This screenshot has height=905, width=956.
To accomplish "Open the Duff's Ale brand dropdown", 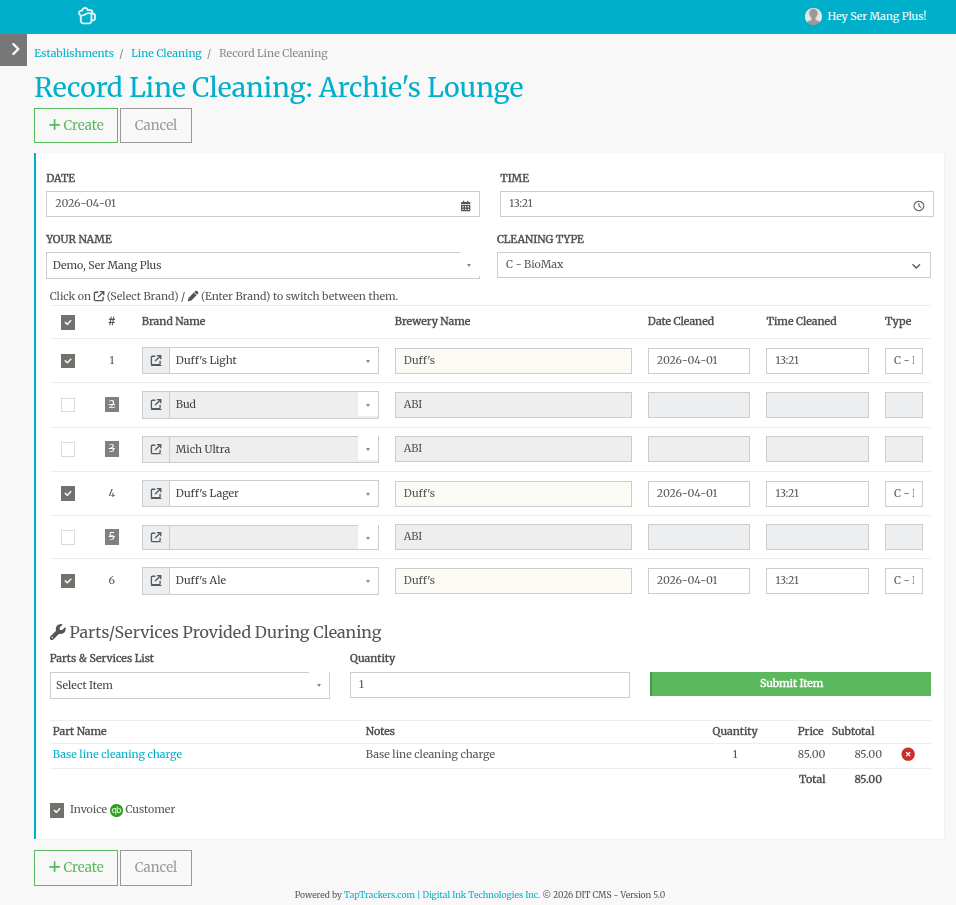I will [274, 581].
